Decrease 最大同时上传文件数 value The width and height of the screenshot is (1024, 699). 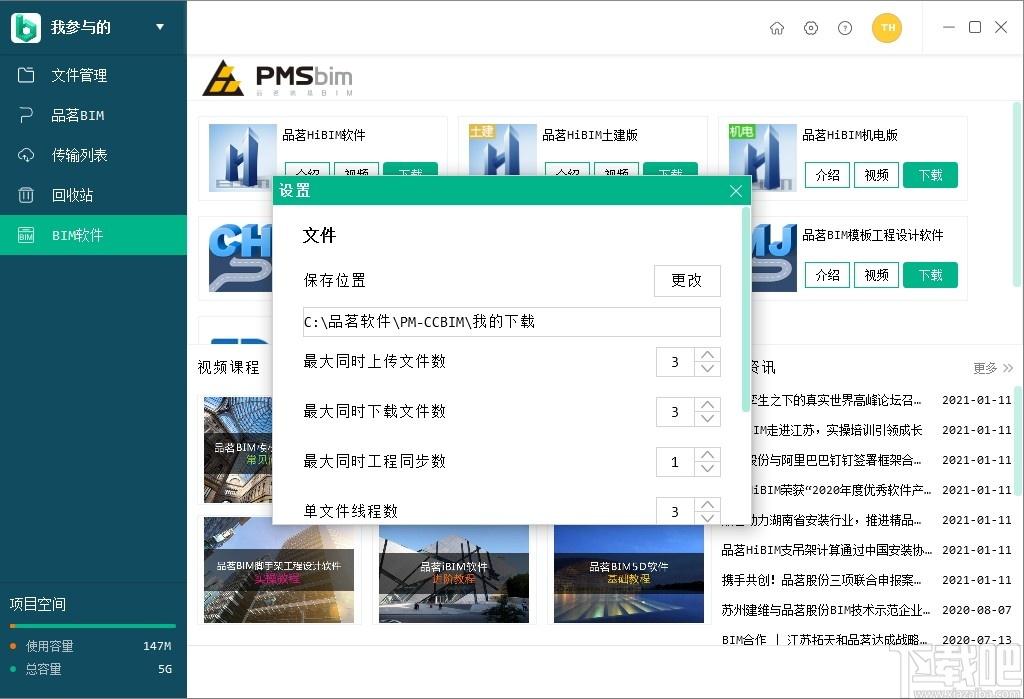click(707, 369)
